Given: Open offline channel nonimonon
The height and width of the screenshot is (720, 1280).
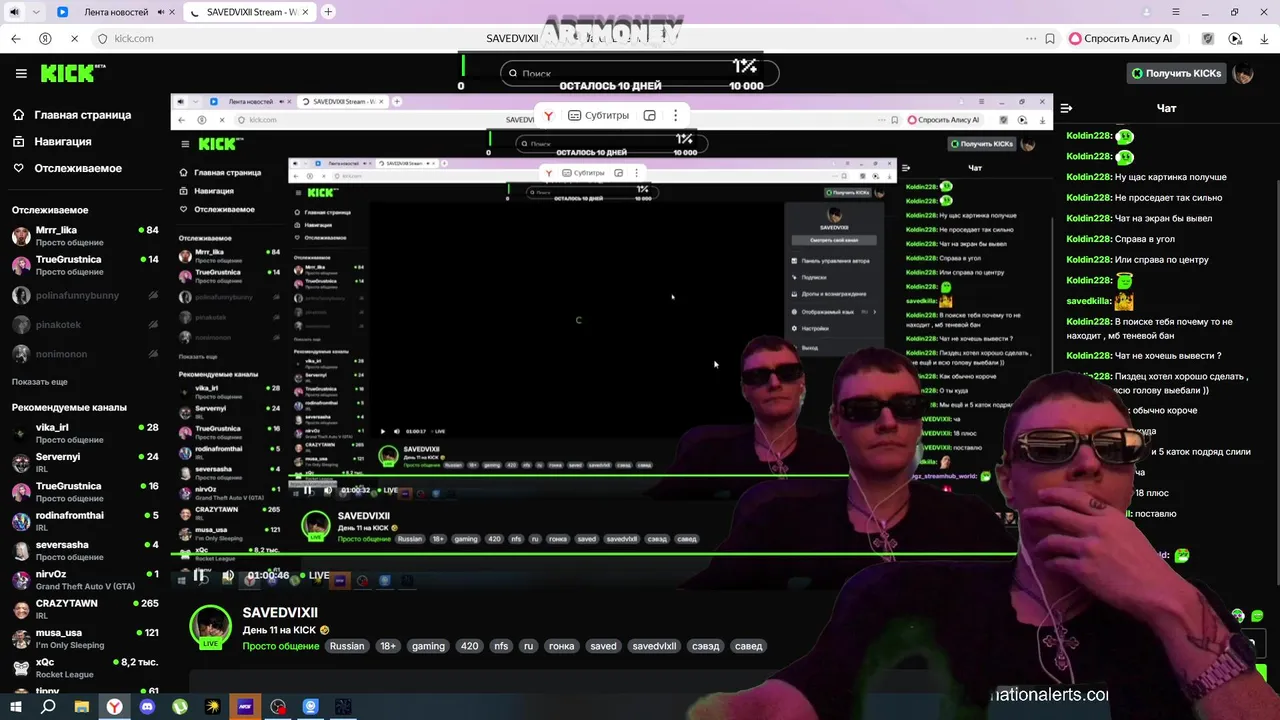Looking at the screenshot, I should coord(85,354).
